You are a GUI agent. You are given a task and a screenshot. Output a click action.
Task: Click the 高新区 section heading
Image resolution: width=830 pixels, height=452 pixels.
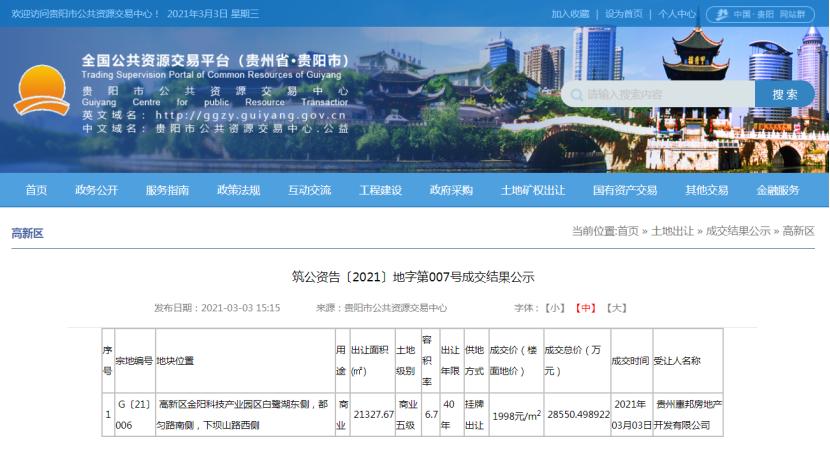pyautogui.click(x=28, y=233)
